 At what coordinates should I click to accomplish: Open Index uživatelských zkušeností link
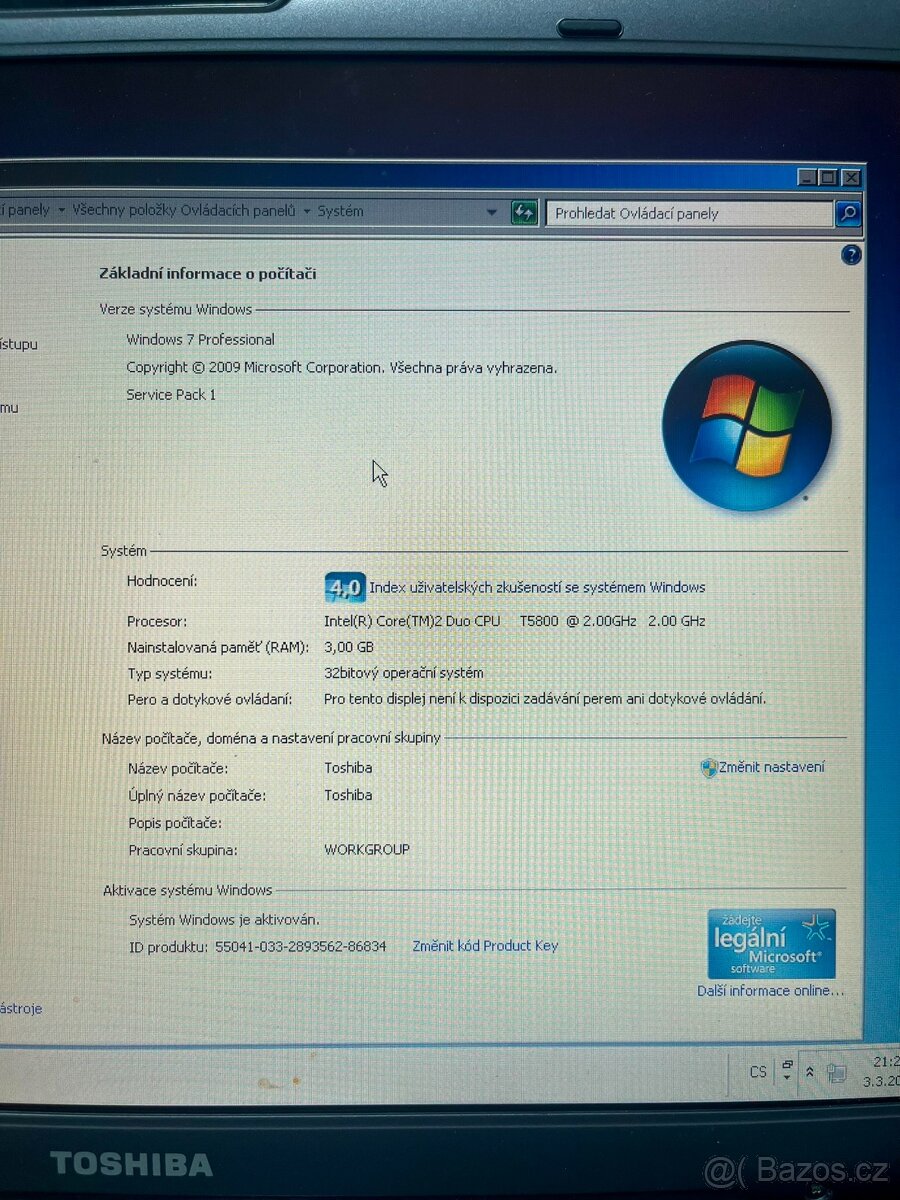pos(537,587)
